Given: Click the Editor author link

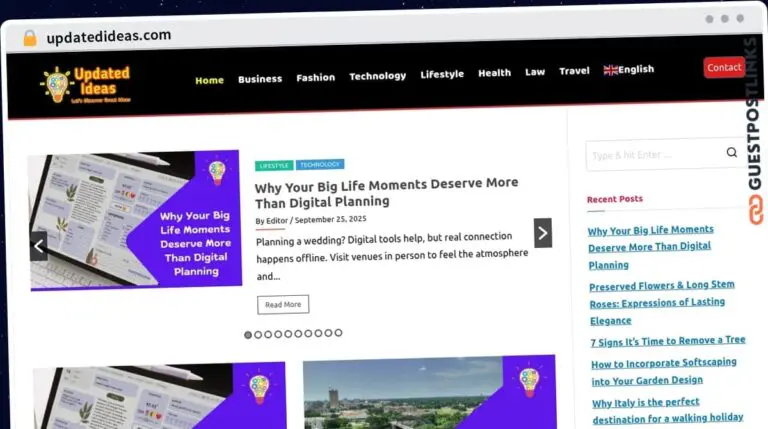Looking at the screenshot, I should click(277, 221).
